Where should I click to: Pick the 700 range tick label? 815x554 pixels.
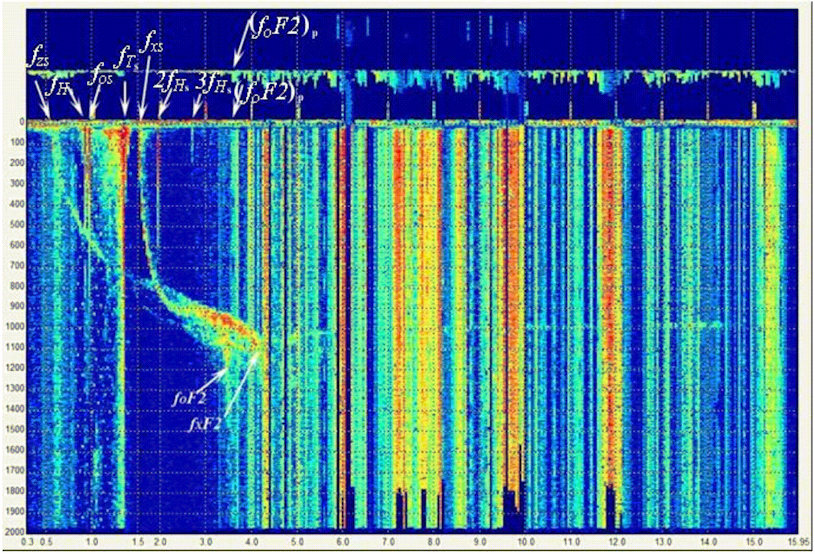pos(16,265)
